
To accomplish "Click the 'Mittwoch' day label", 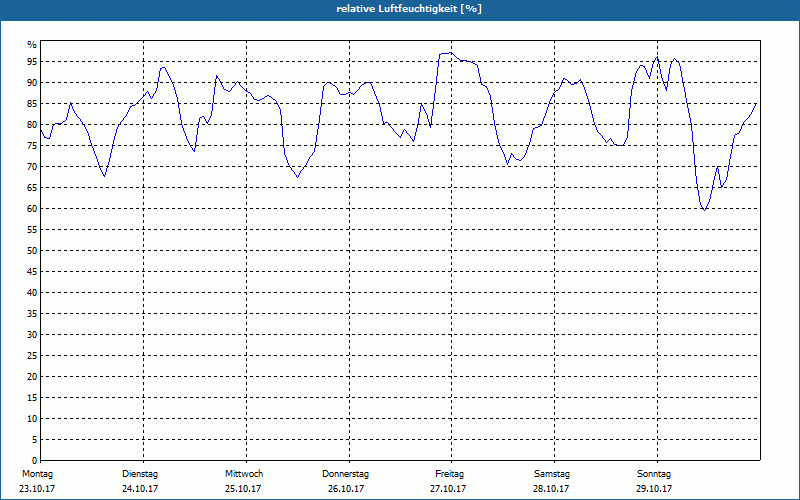I will (x=244, y=474).
